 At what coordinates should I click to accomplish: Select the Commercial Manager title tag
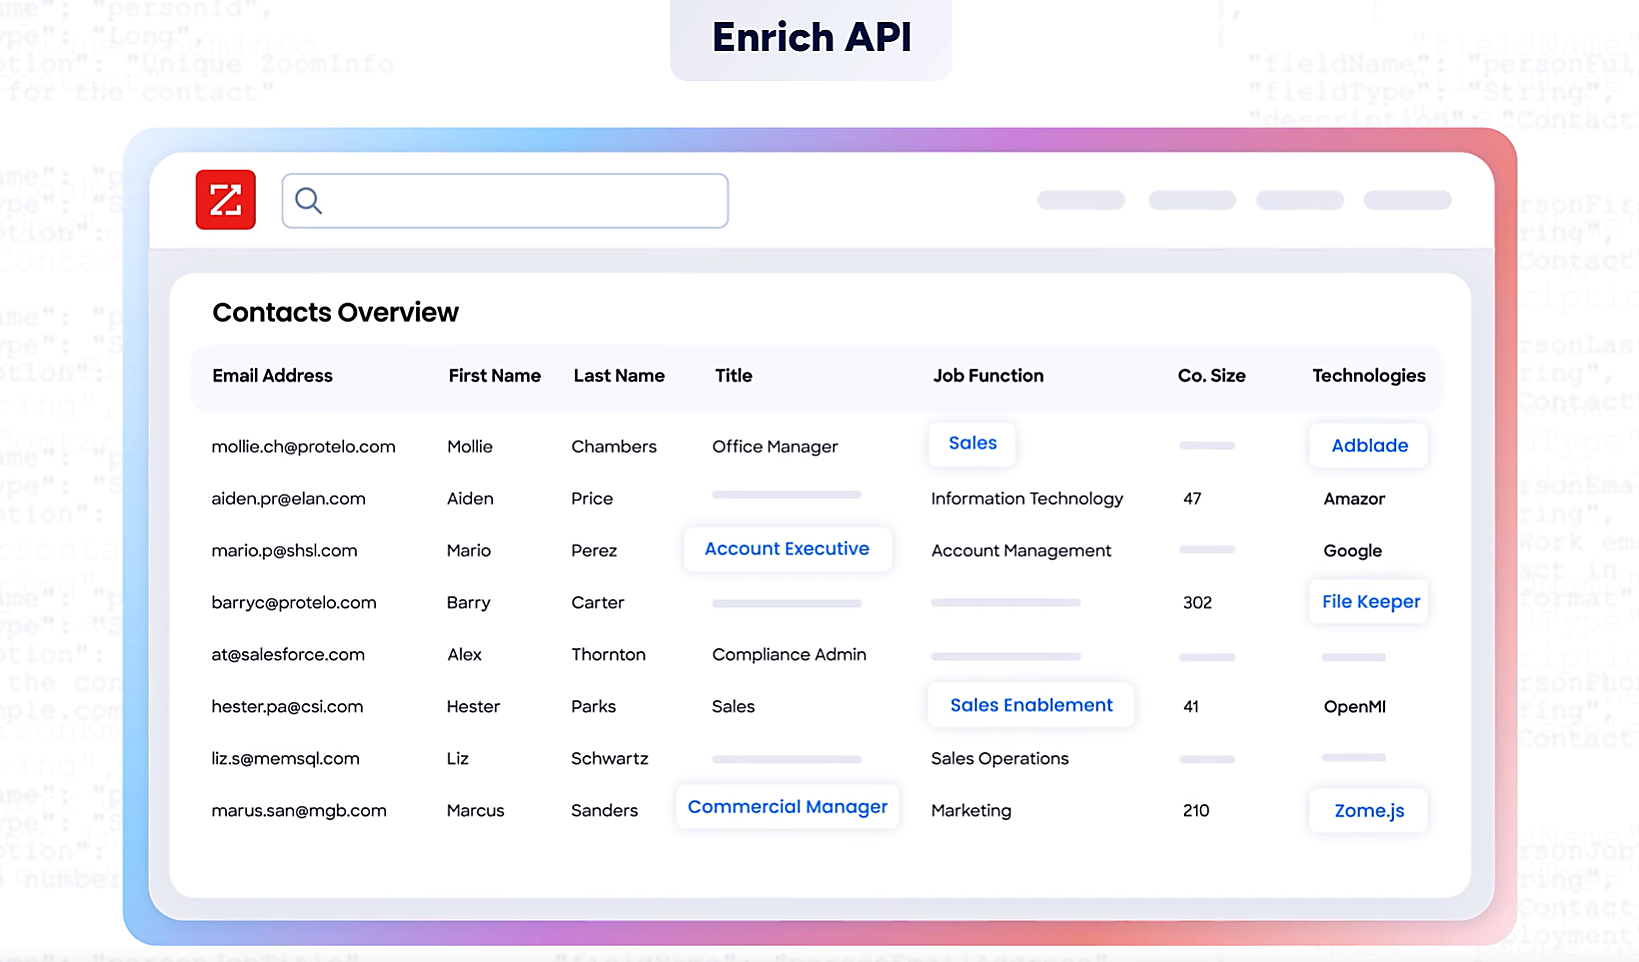point(787,807)
